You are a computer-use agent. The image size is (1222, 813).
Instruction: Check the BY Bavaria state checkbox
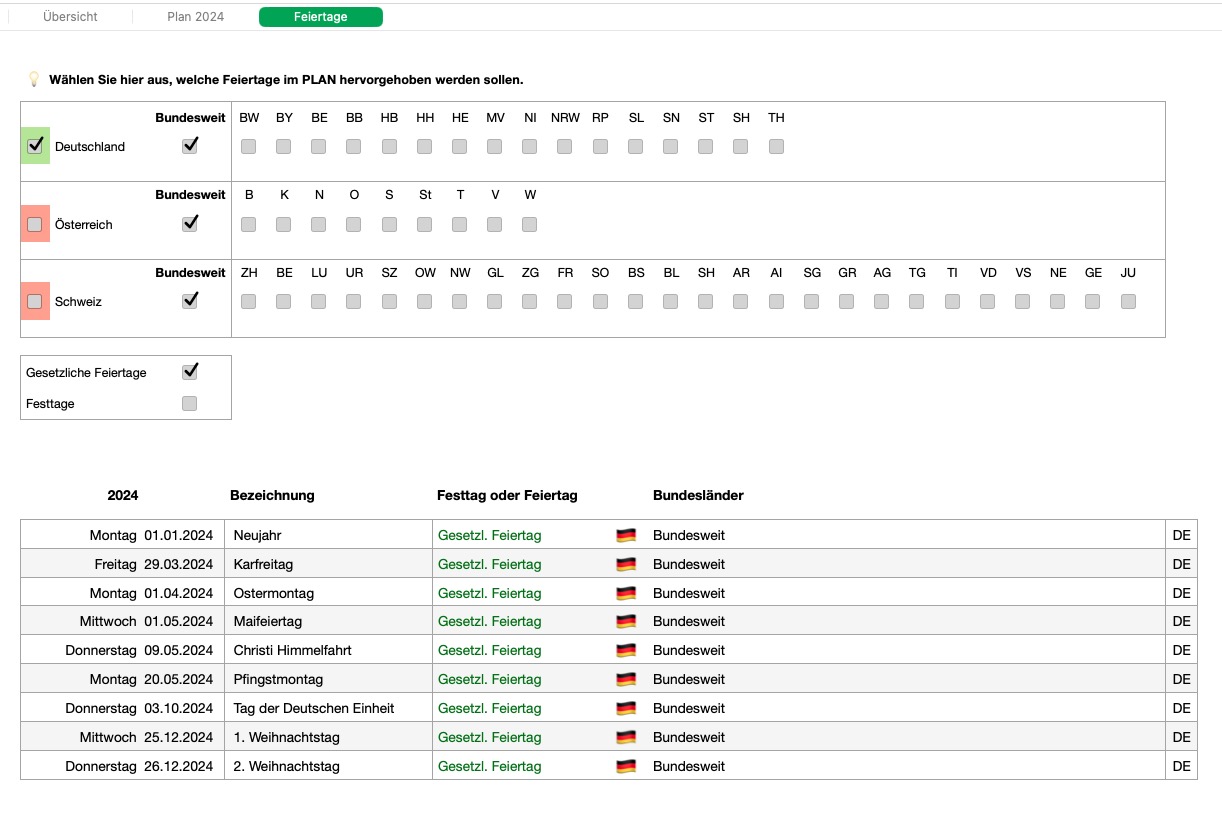point(284,147)
